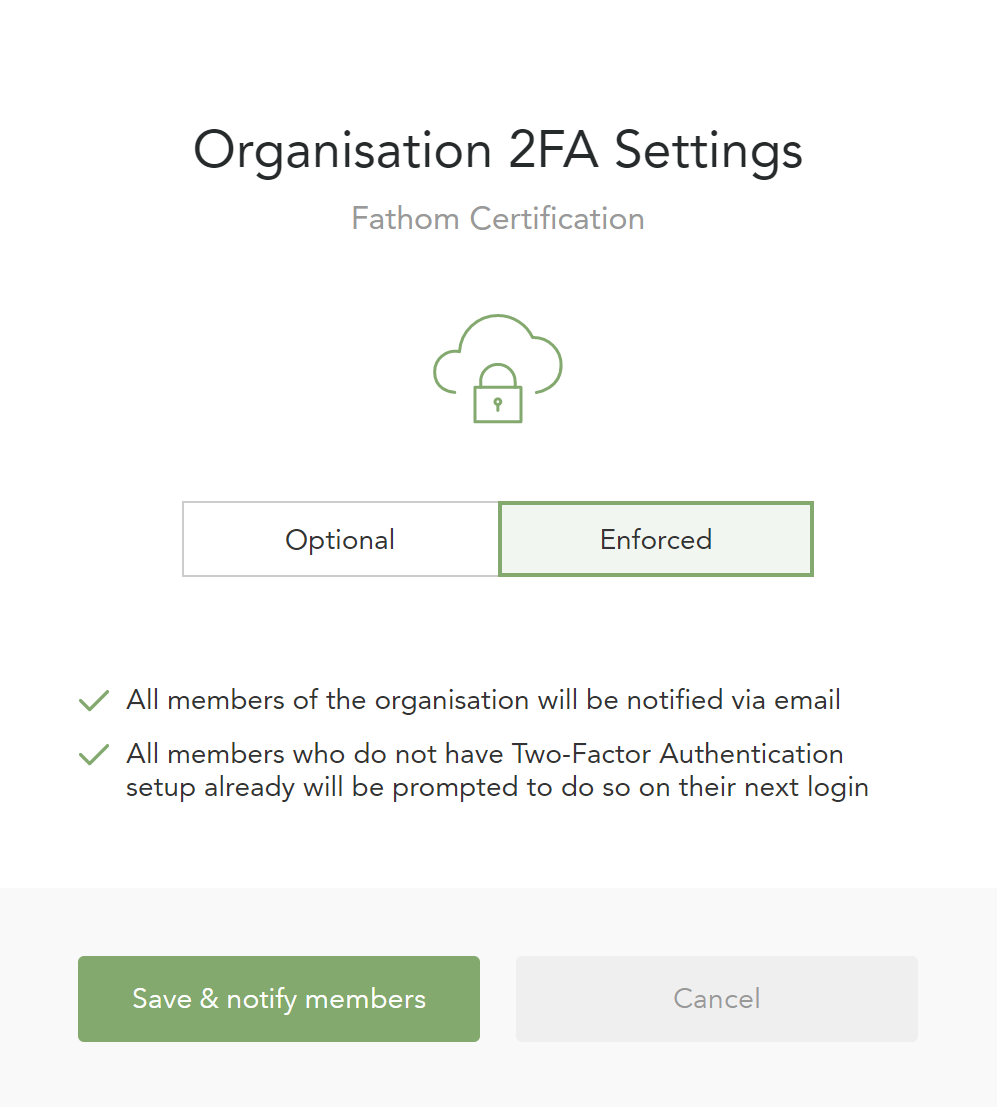
Task: Click the checkmark beside the email notification line
Action: pos(94,700)
